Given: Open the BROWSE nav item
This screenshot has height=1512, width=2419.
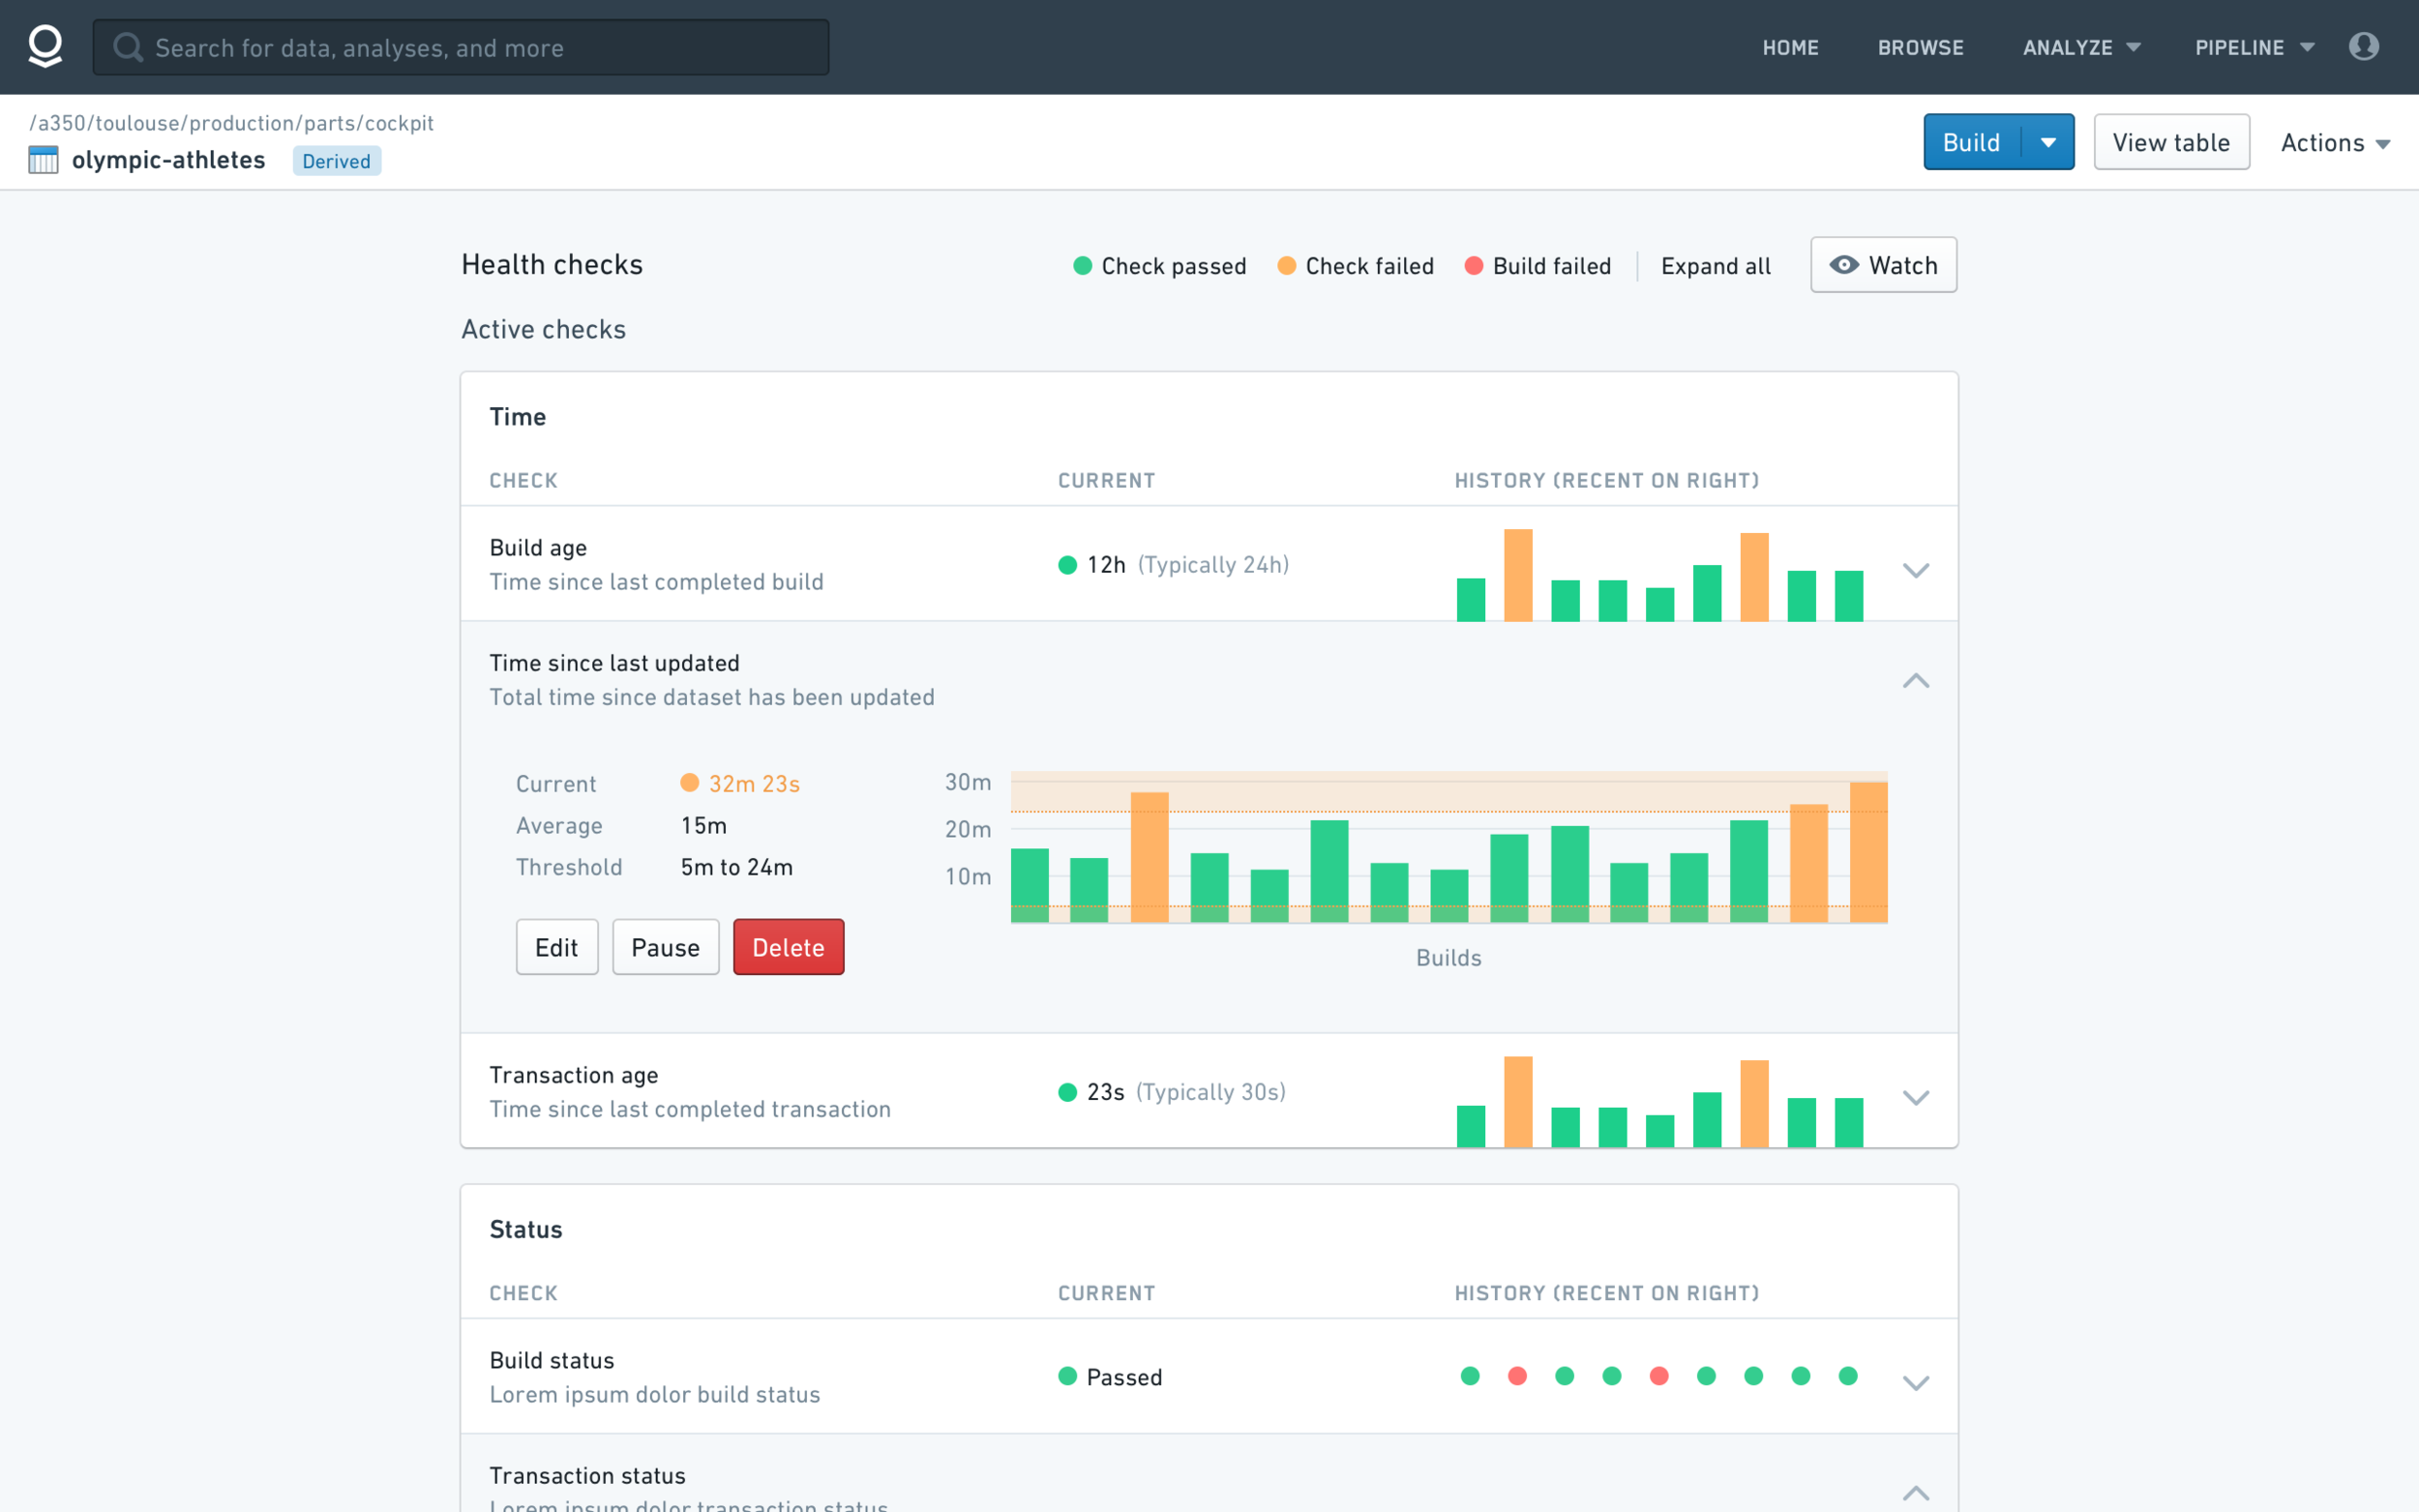Looking at the screenshot, I should [x=1920, y=47].
